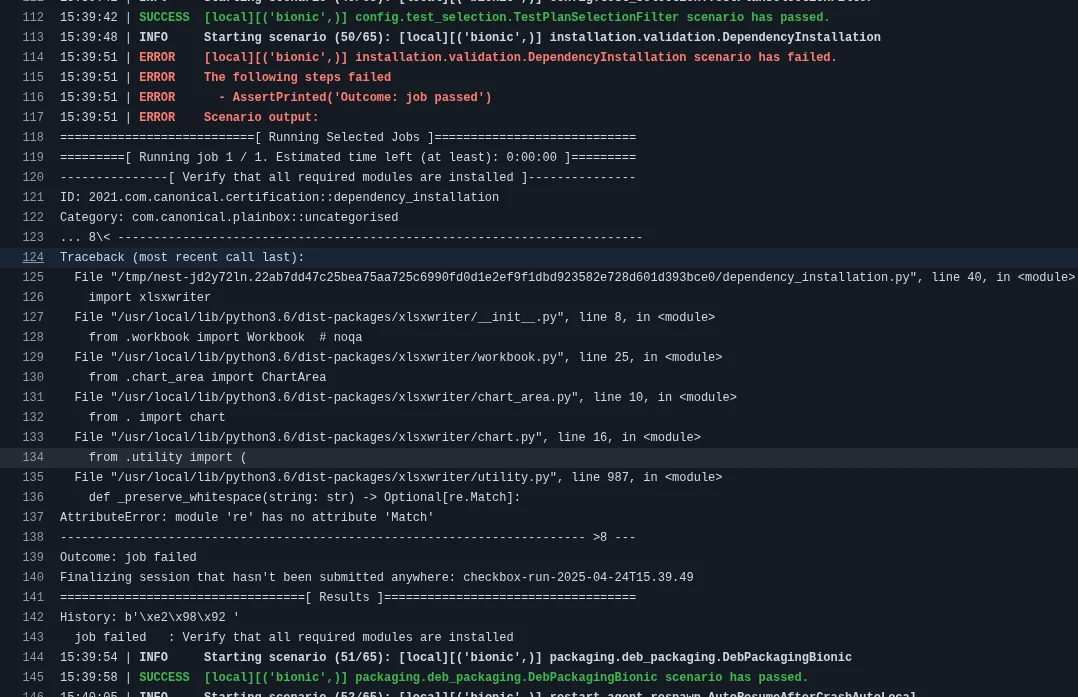1078x697 pixels.
Task: Select line number 121 beside the ID line
Action: tap(33, 198)
